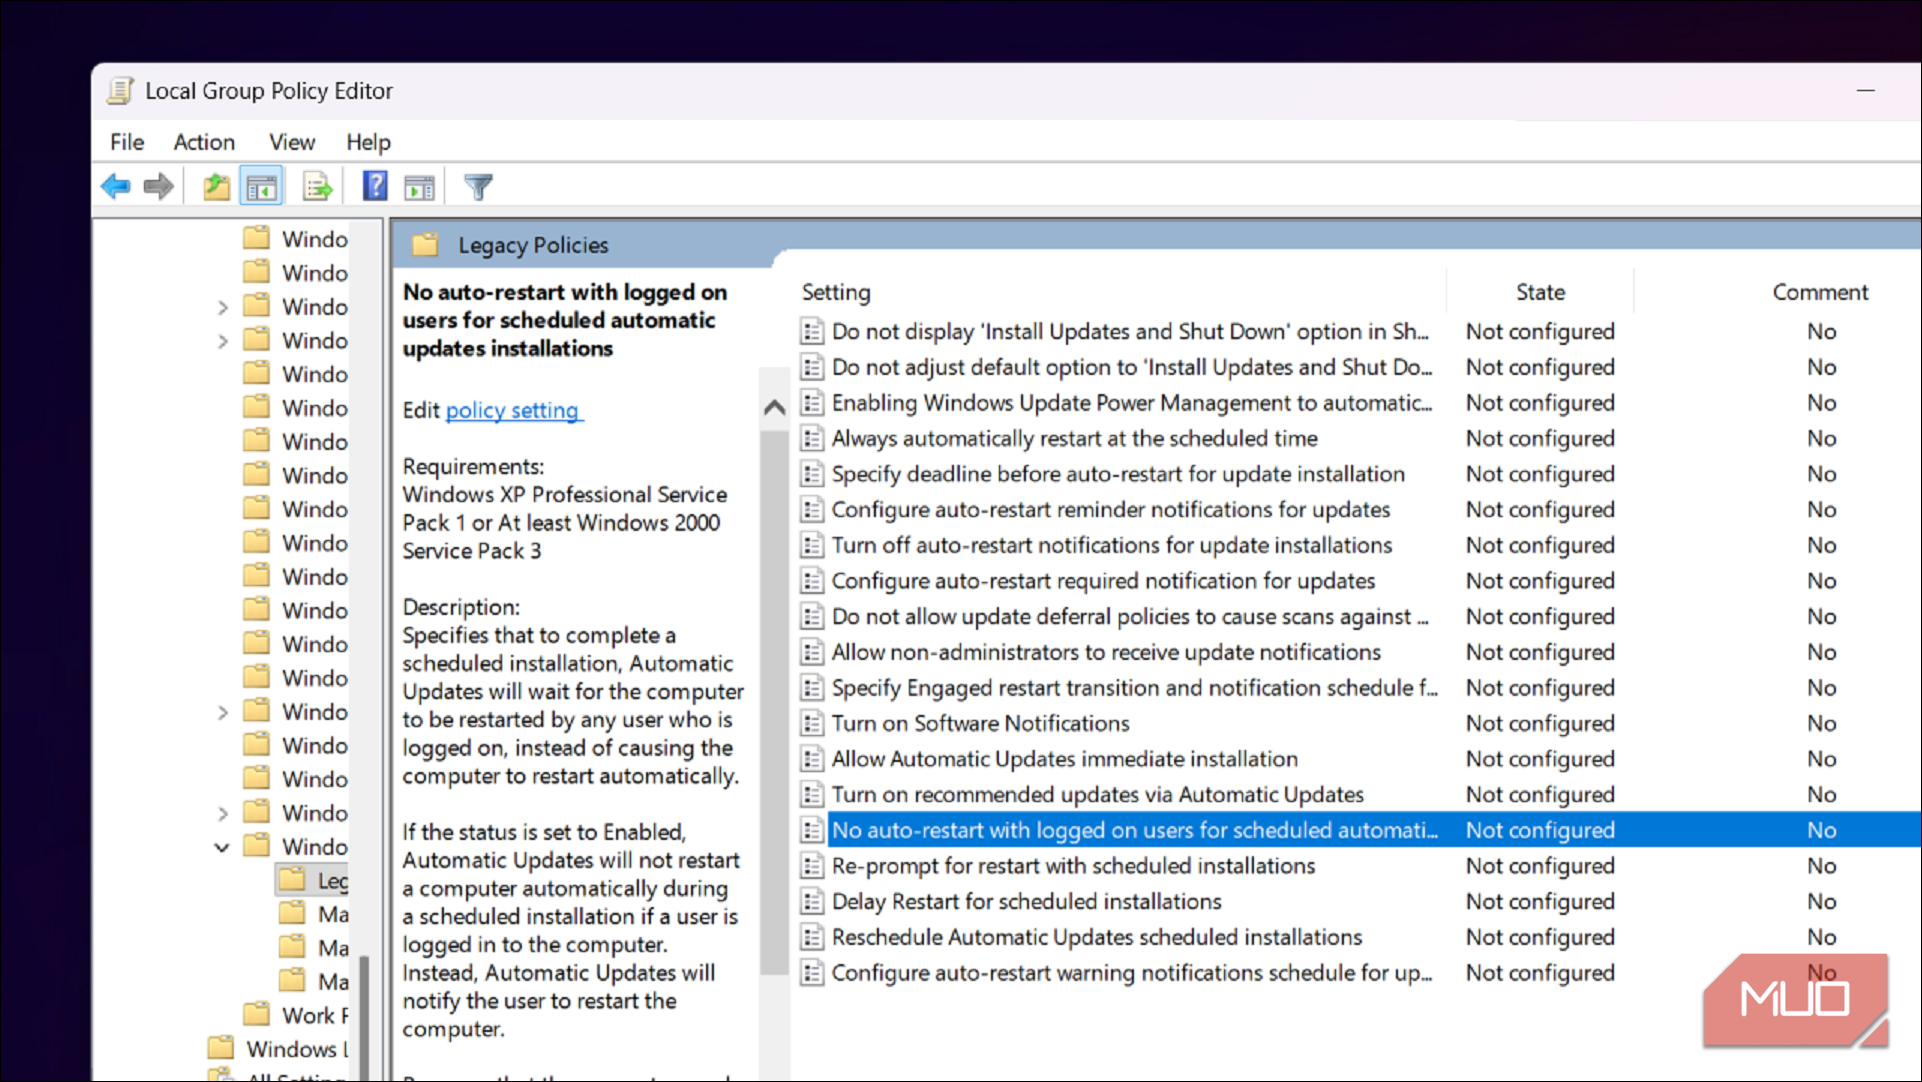The height and width of the screenshot is (1082, 1922).
Task: Open the Help menu
Action: point(368,142)
